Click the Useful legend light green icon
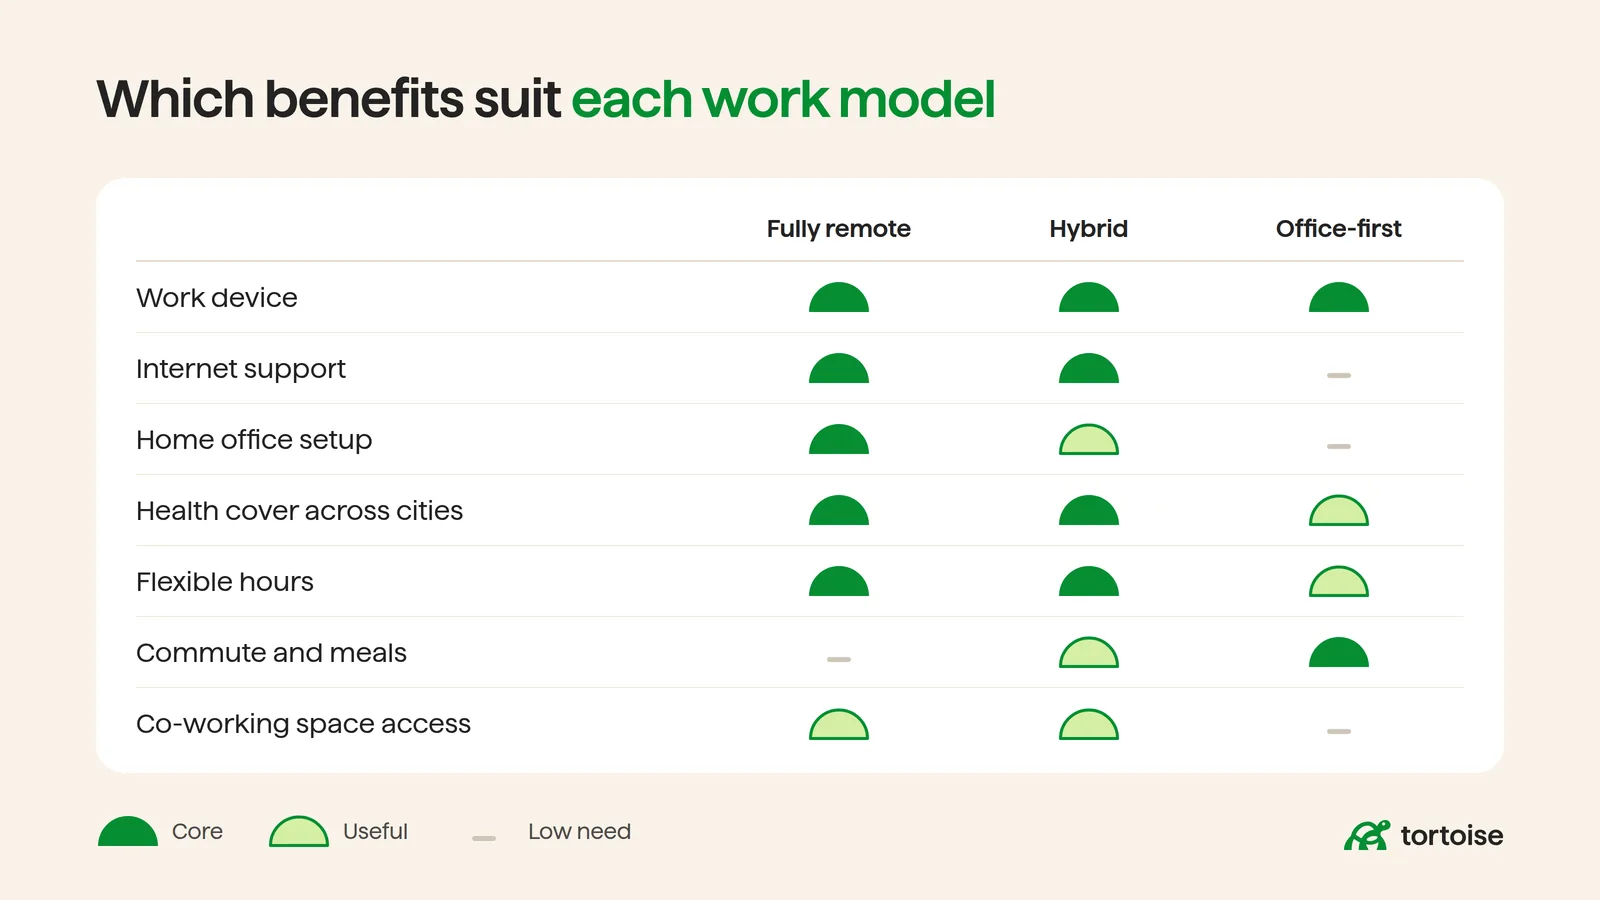 299,831
